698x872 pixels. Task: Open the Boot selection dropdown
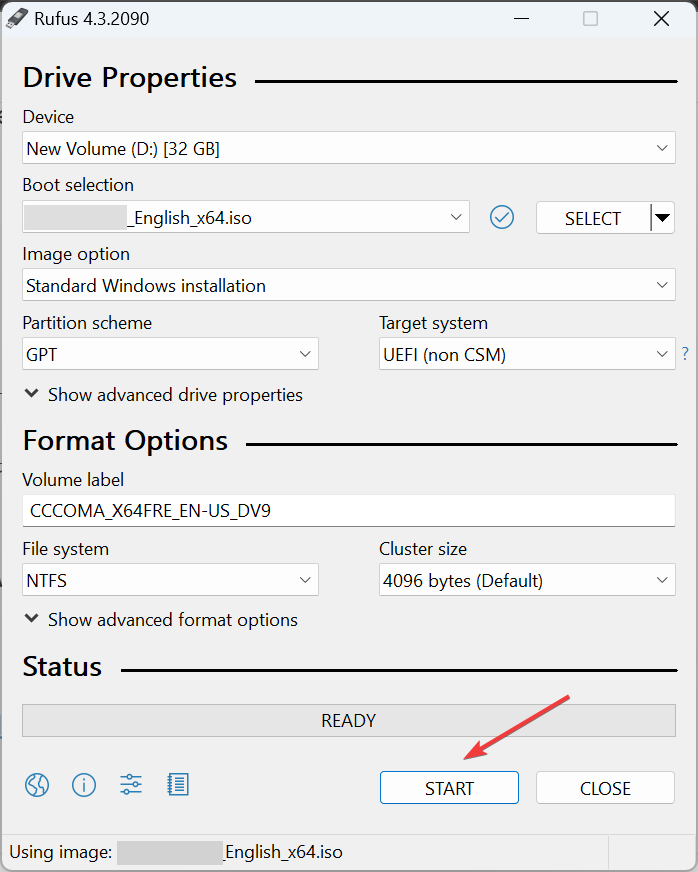click(246, 217)
